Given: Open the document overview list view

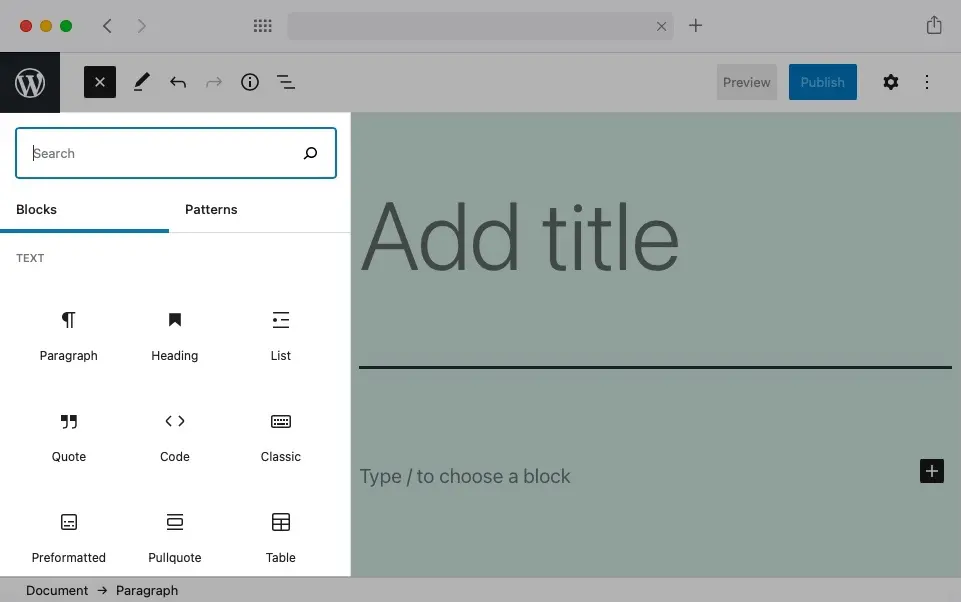Looking at the screenshot, I should [286, 82].
